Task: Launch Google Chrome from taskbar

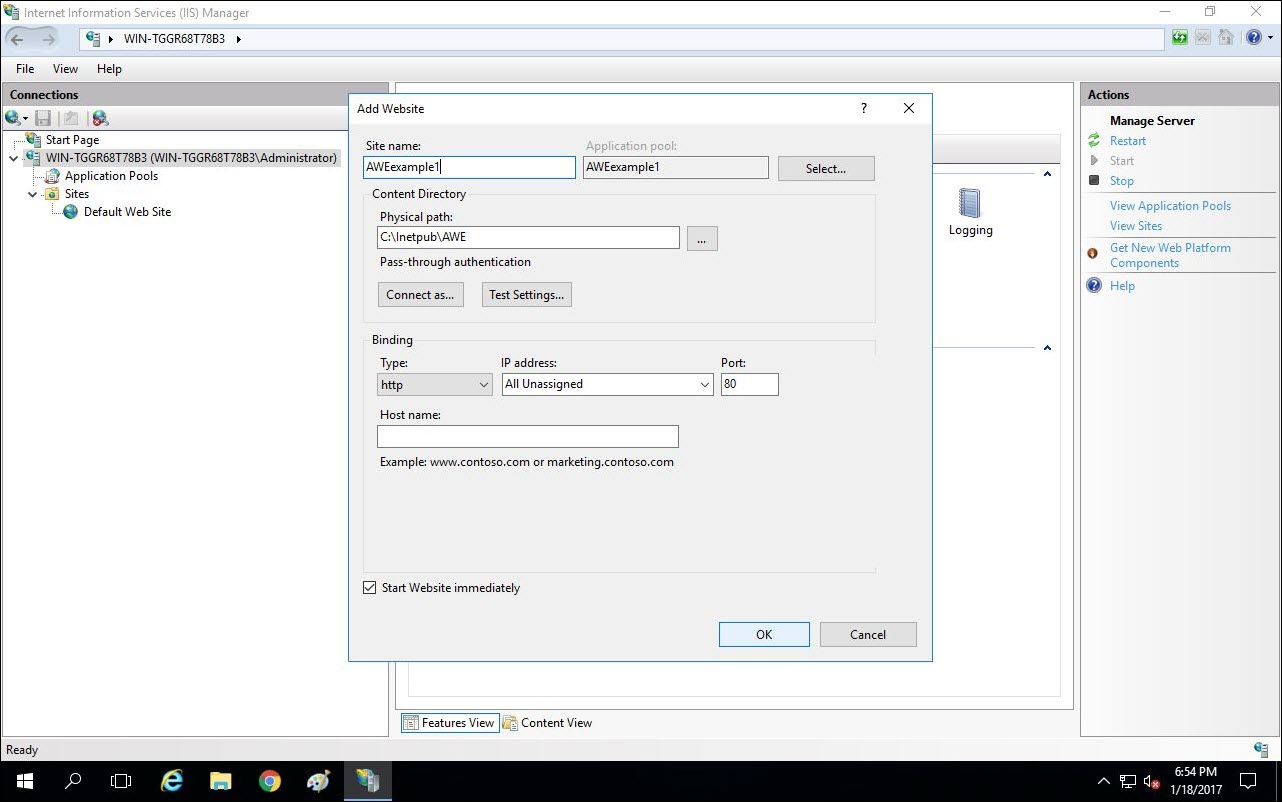Action: (x=270, y=781)
